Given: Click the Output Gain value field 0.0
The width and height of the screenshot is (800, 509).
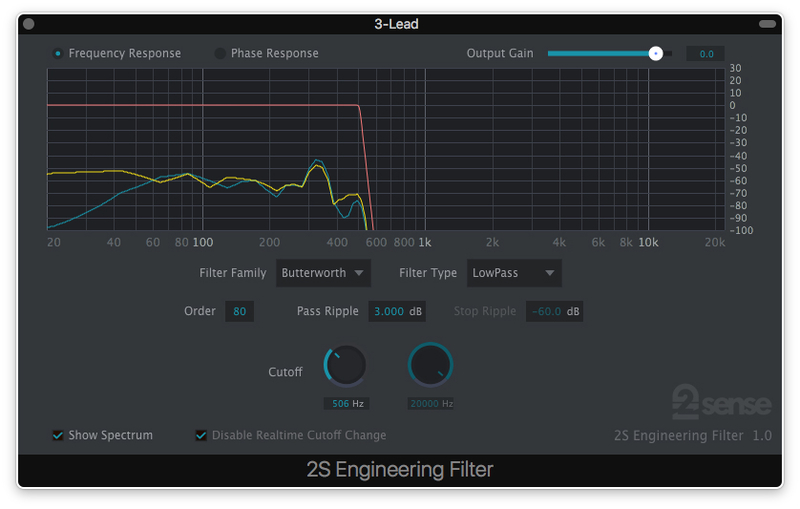Looking at the screenshot, I should (706, 54).
